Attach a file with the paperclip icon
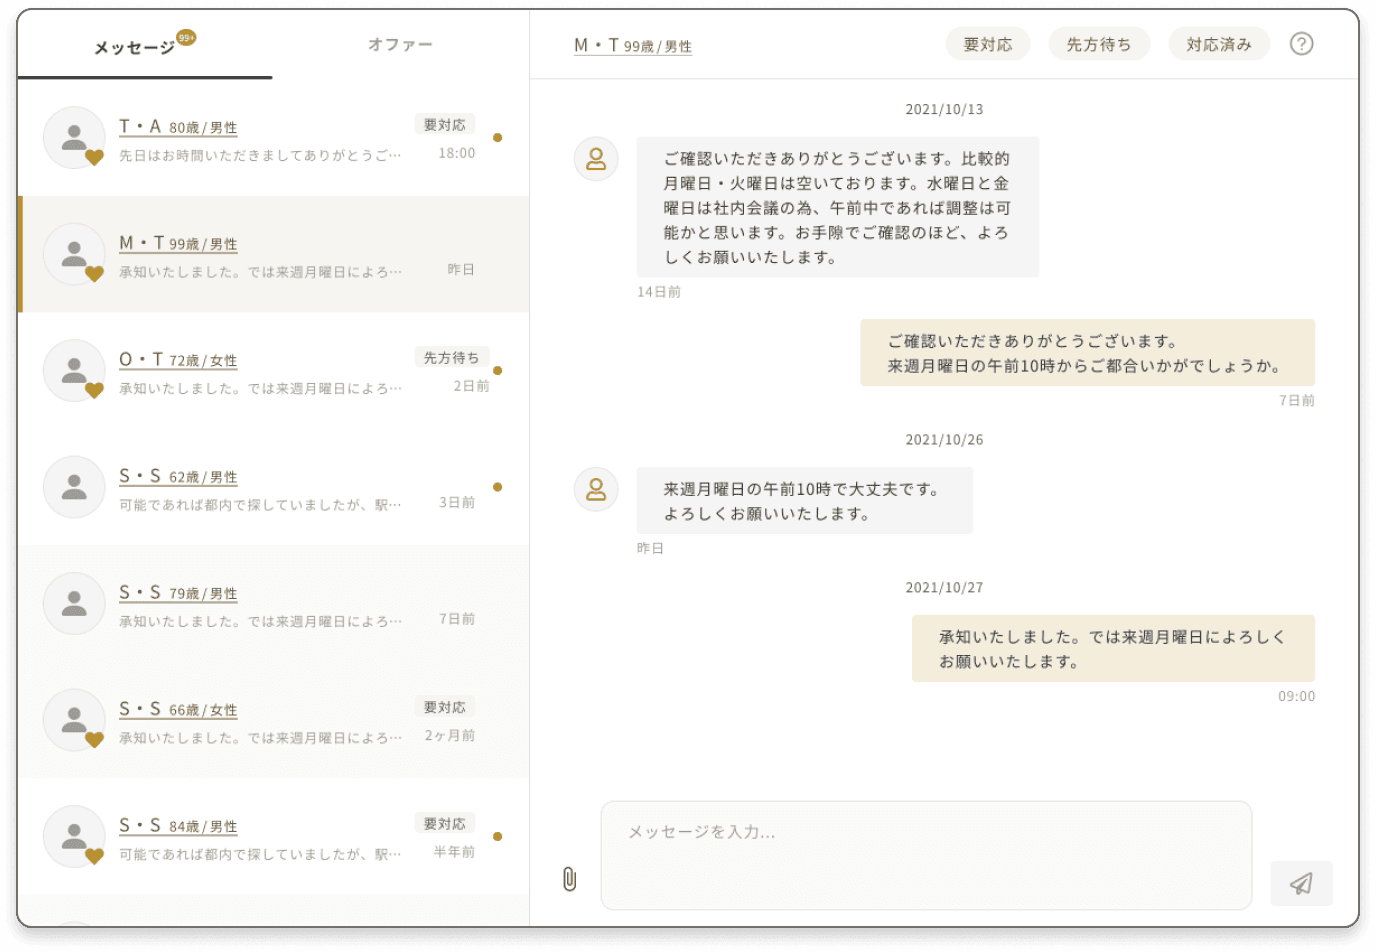The width and height of the screenshot is (1376, 952). (x=569, y=879)
